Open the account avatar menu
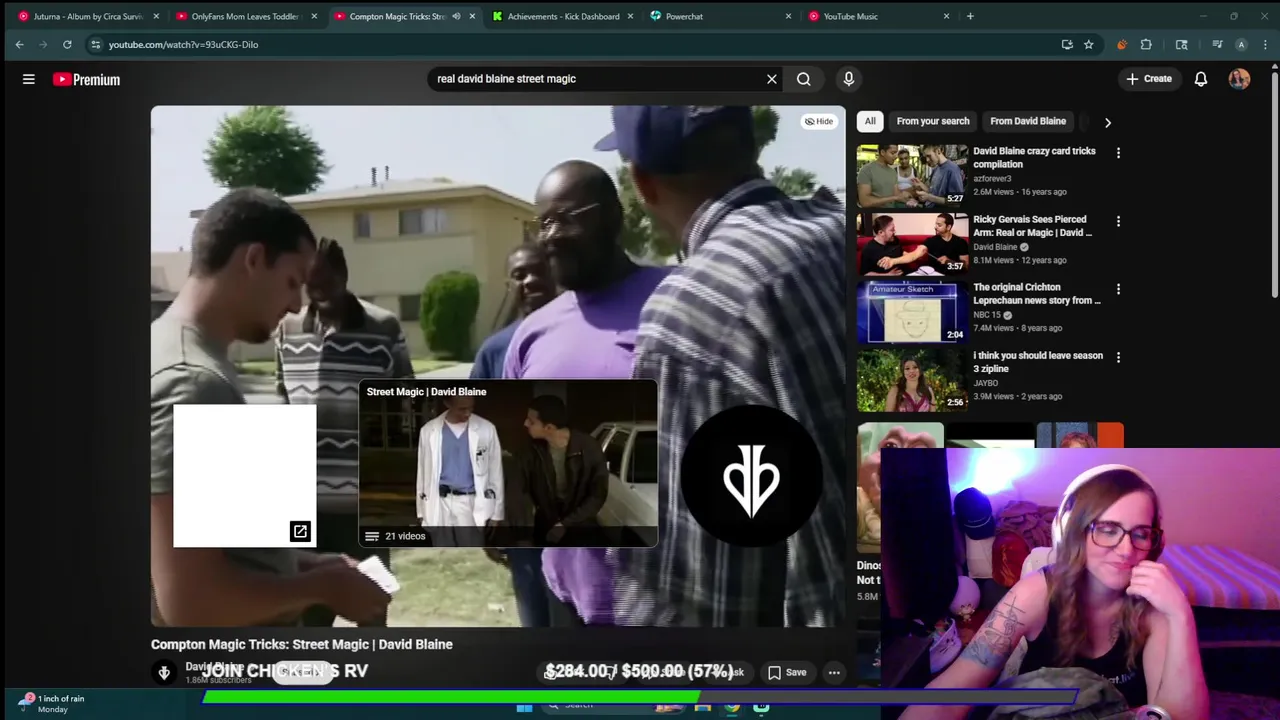1280x720 pixels. [1239, 79]
